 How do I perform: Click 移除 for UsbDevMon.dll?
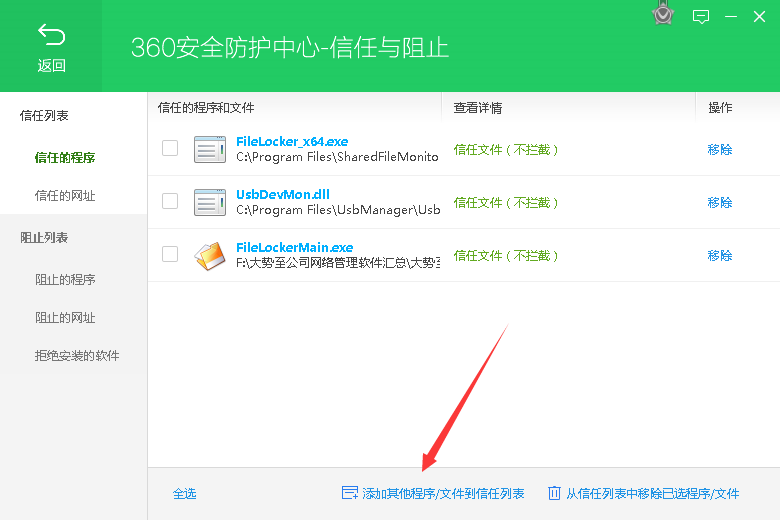pyautogui.click(x=720, y=203)
